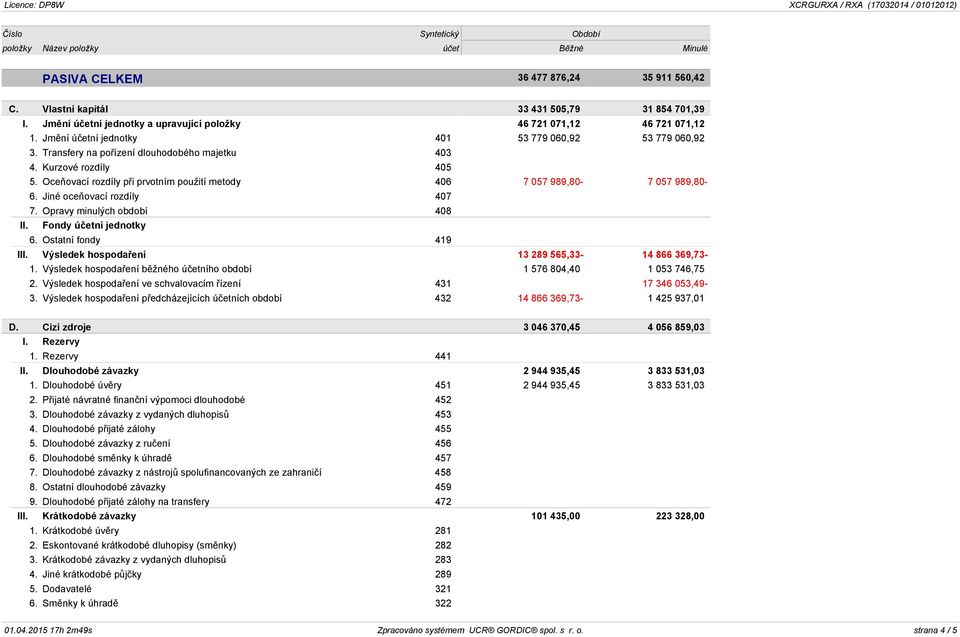Click the Fondy účetní jednotky heading

(94, 225)
